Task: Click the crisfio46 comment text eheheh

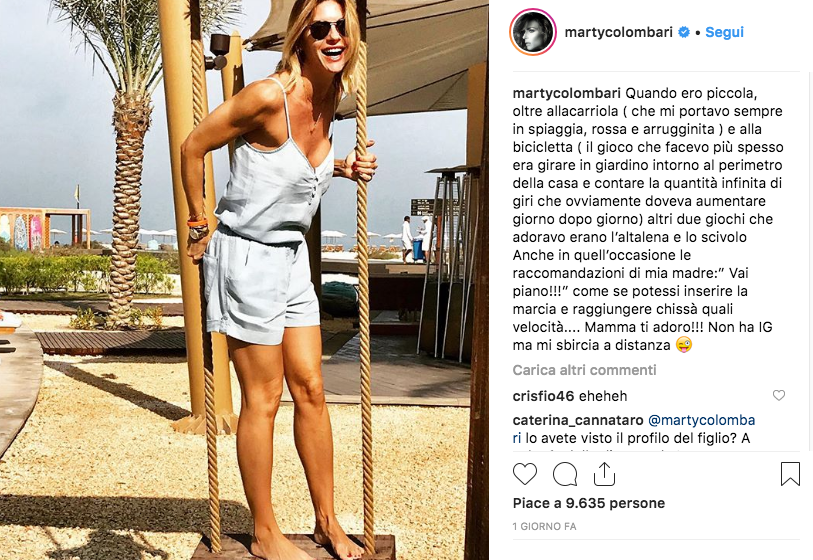Action: pyautogui.click(x=602, y=396)
